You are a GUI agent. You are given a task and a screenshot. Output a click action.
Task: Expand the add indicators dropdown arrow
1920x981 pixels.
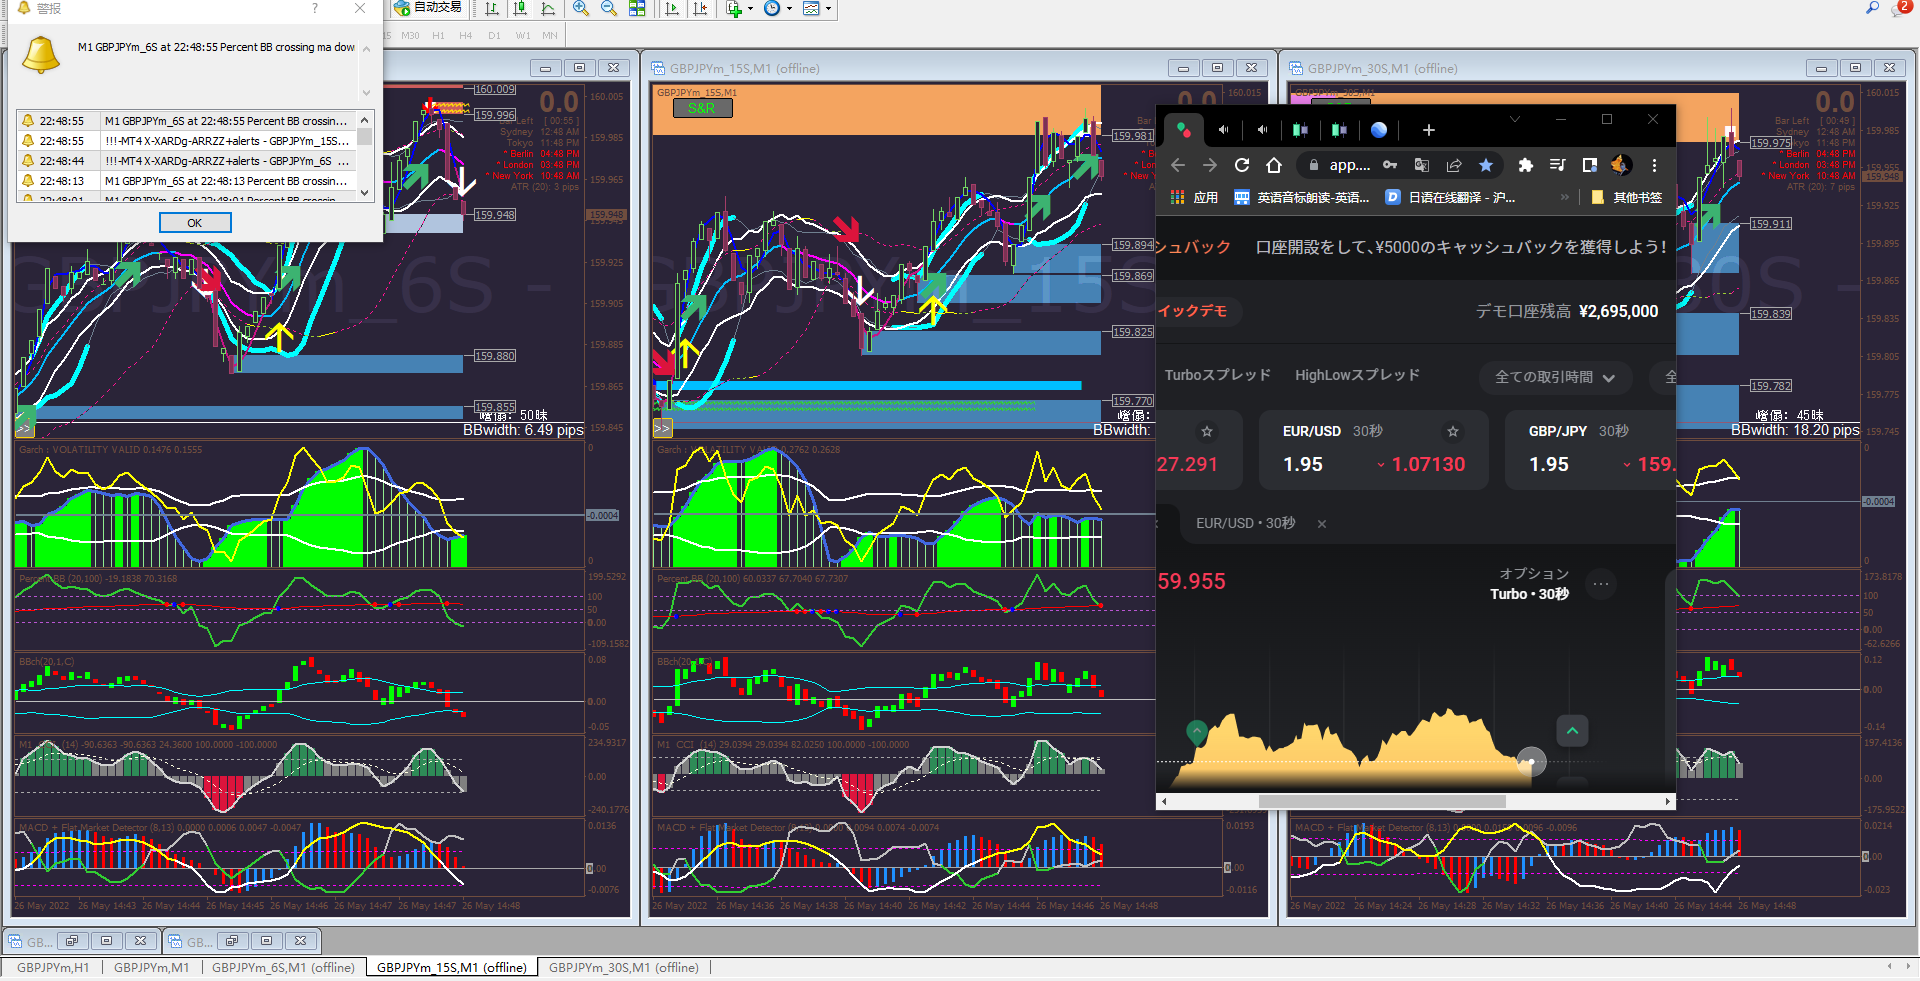(x=750, y=8)
